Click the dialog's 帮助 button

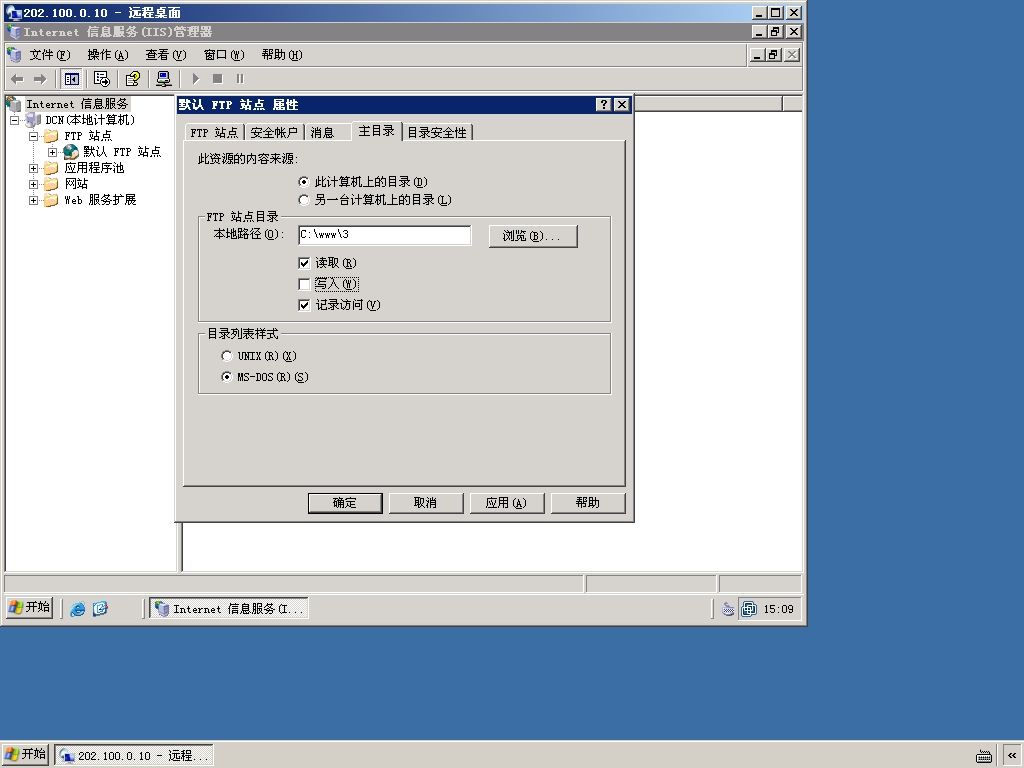(x=588, y=503)
